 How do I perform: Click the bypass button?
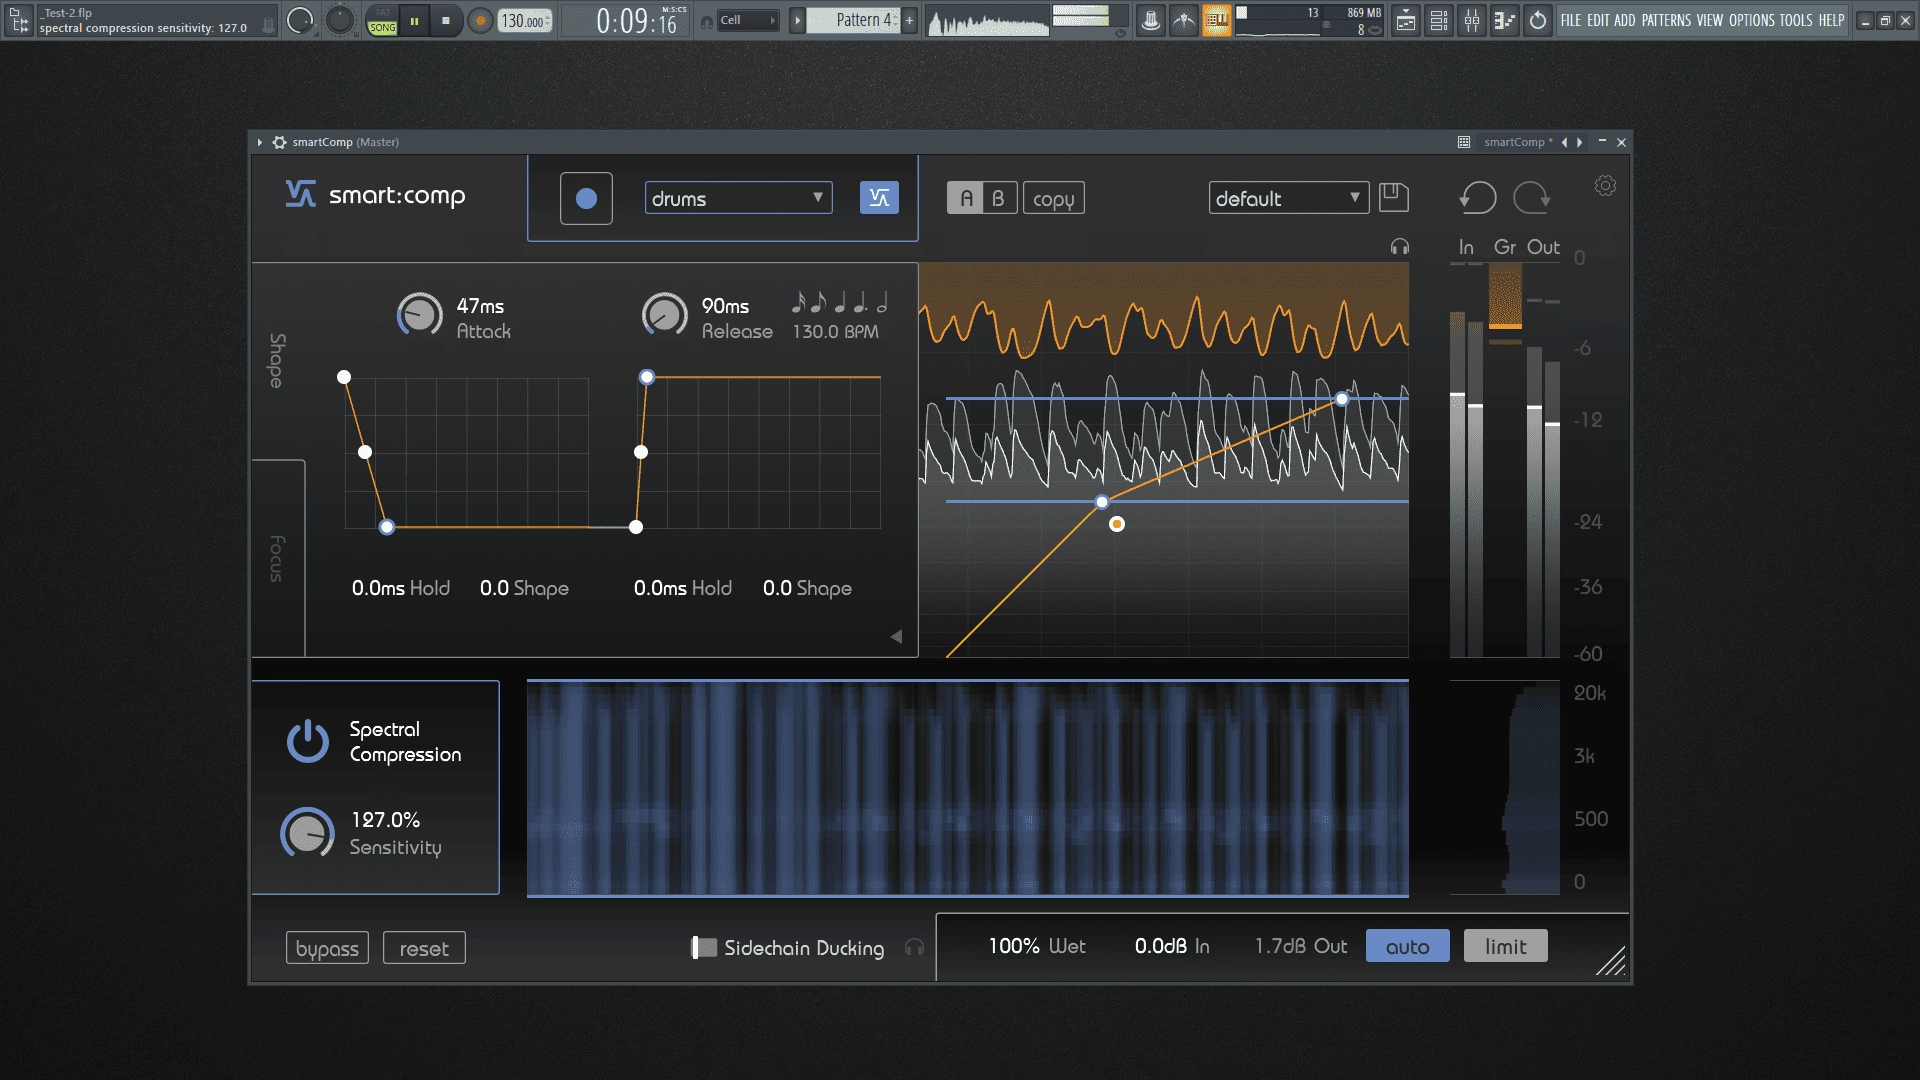pyautogui.click(x=327, y=948)
